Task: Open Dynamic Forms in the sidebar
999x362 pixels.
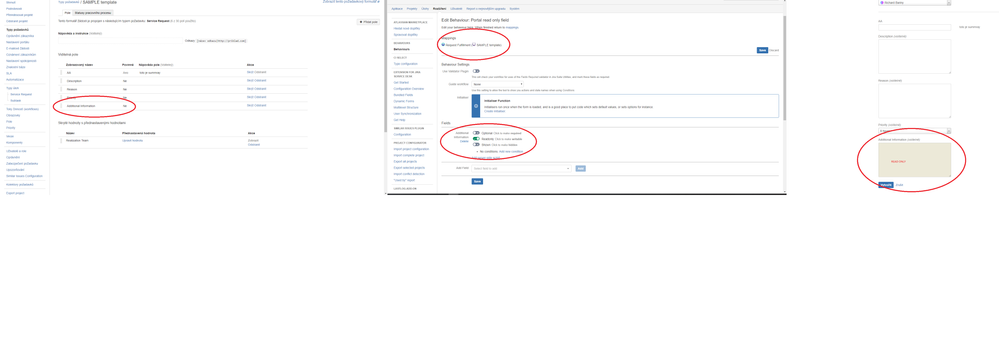Action: pos(403,101)
